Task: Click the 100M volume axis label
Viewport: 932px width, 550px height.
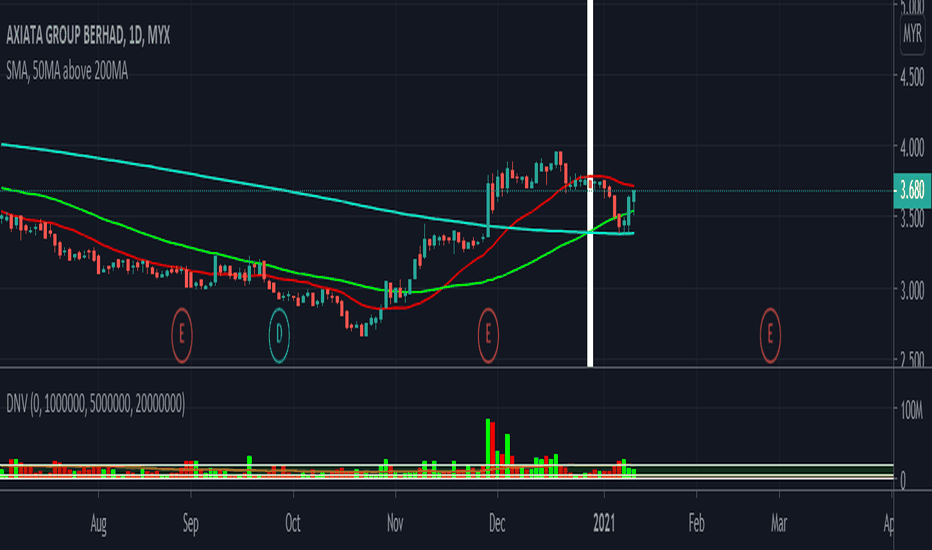Action: (911, 410)
